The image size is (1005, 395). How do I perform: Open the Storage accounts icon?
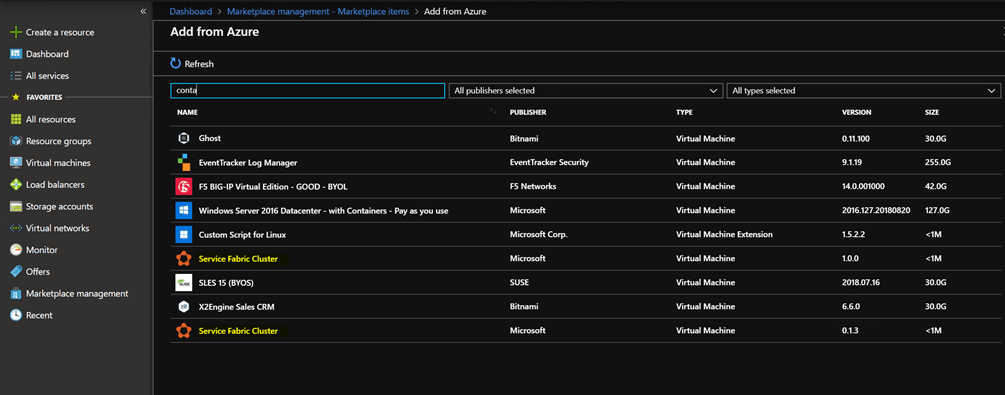tap(16, 206)
